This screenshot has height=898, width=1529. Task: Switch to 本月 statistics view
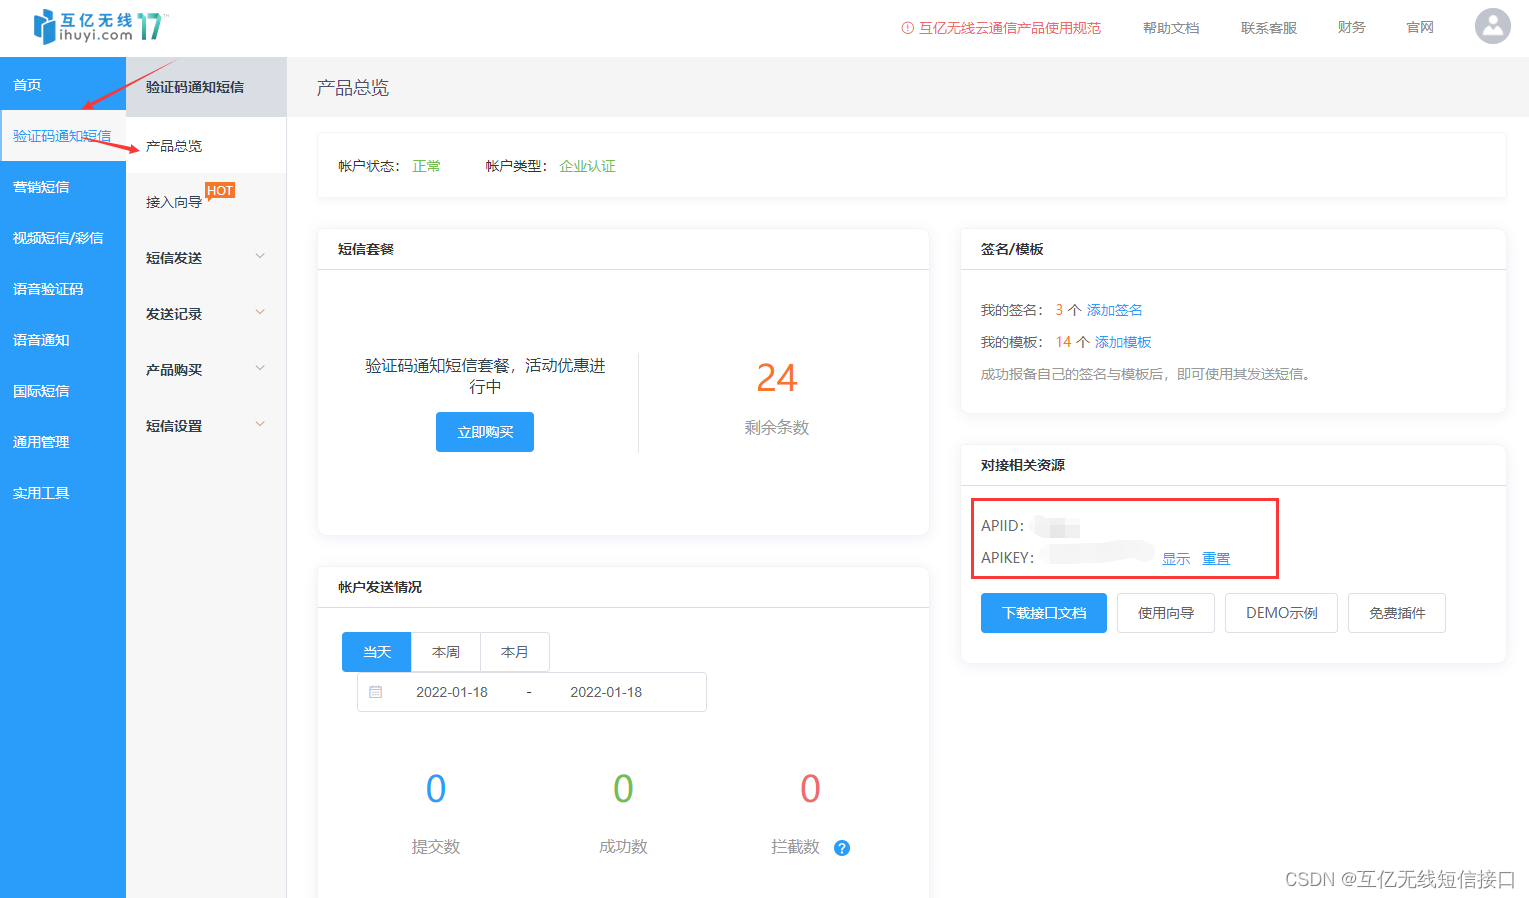click(514, 651)
